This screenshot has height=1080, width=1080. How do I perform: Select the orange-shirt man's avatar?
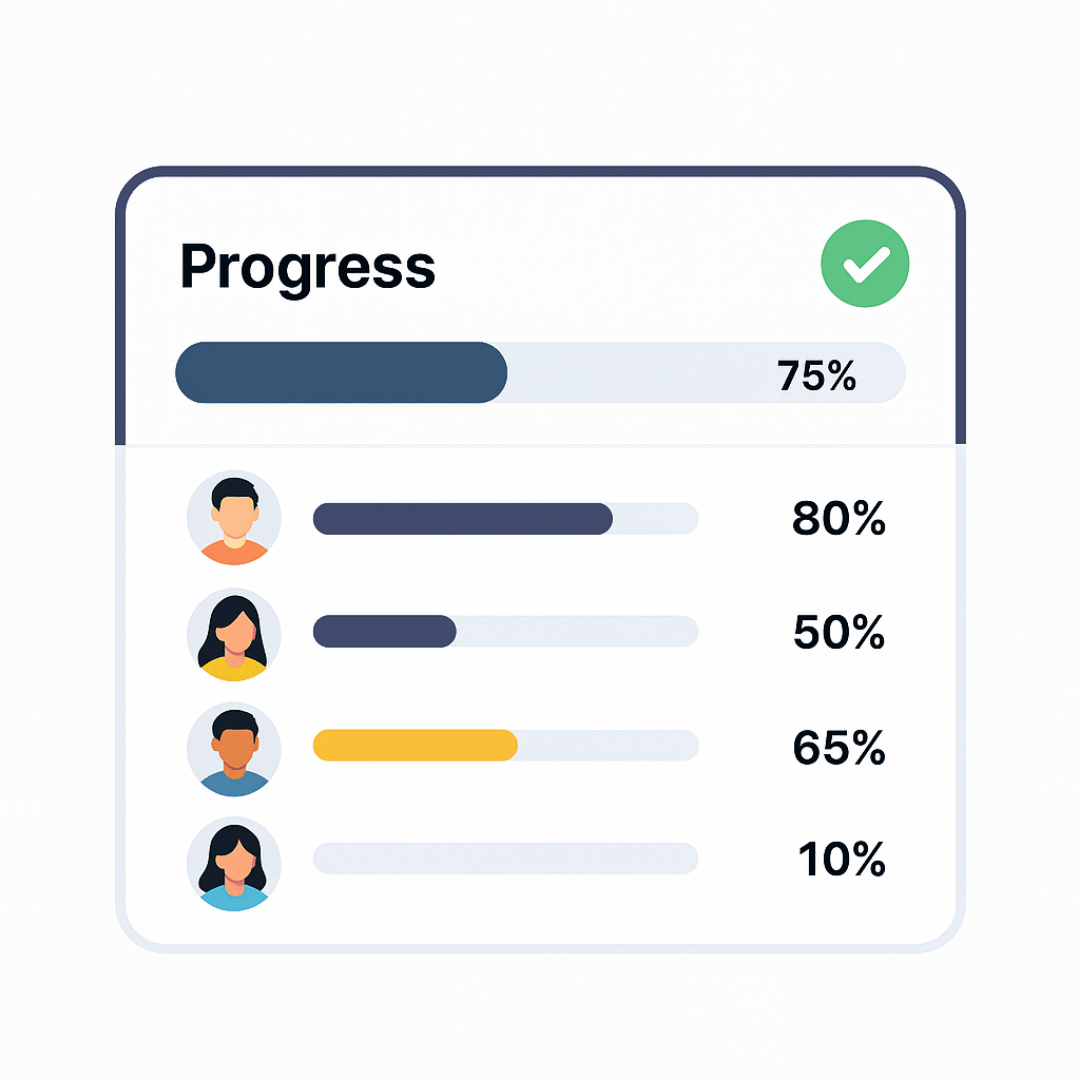(x=234, y=518)
